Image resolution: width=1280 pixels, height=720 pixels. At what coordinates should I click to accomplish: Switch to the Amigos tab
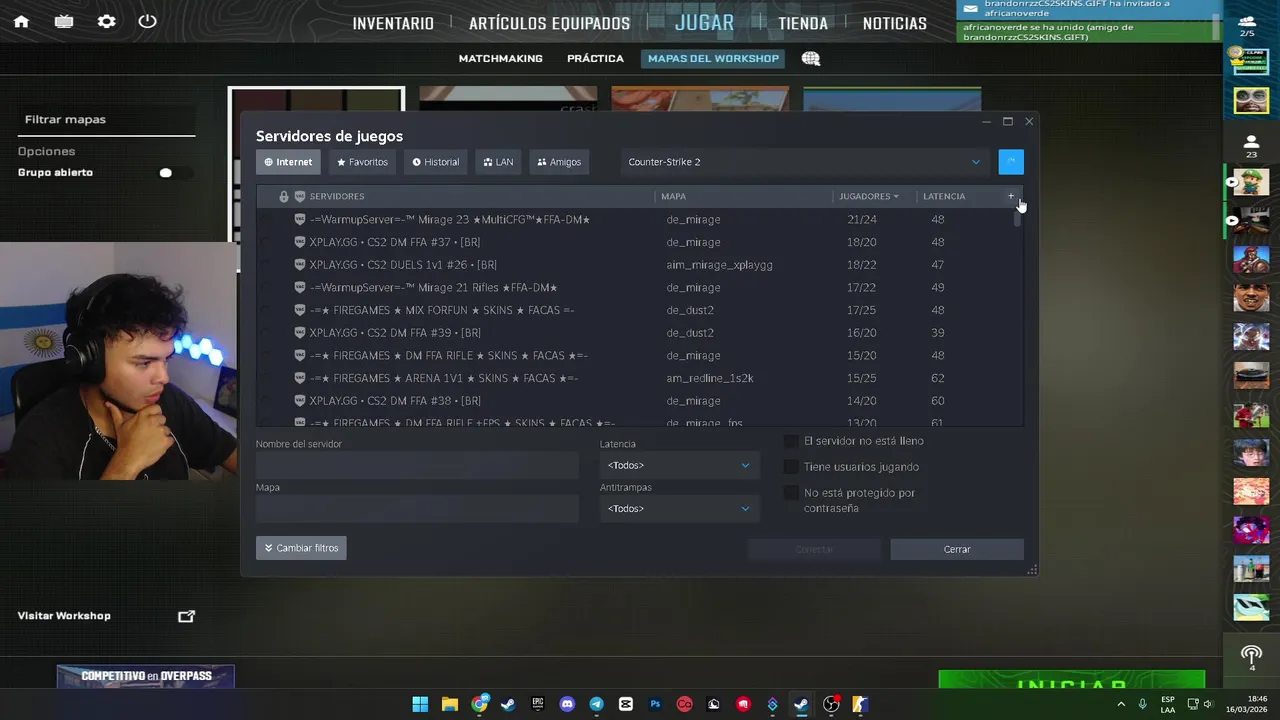click(x=559, y=162)
